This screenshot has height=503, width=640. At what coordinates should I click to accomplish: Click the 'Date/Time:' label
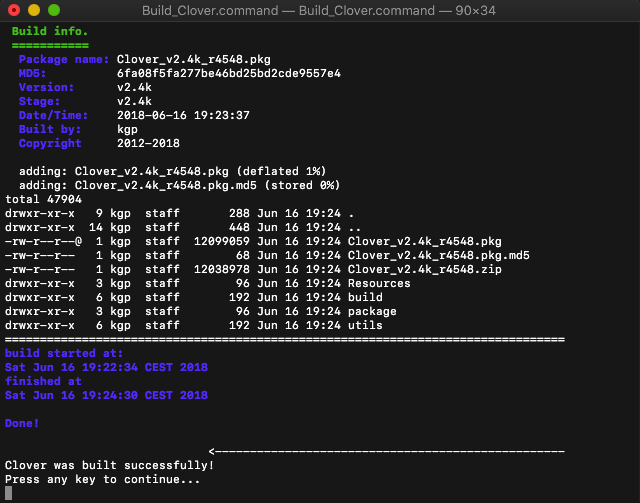pyautogui.click(x=53, y=116)
